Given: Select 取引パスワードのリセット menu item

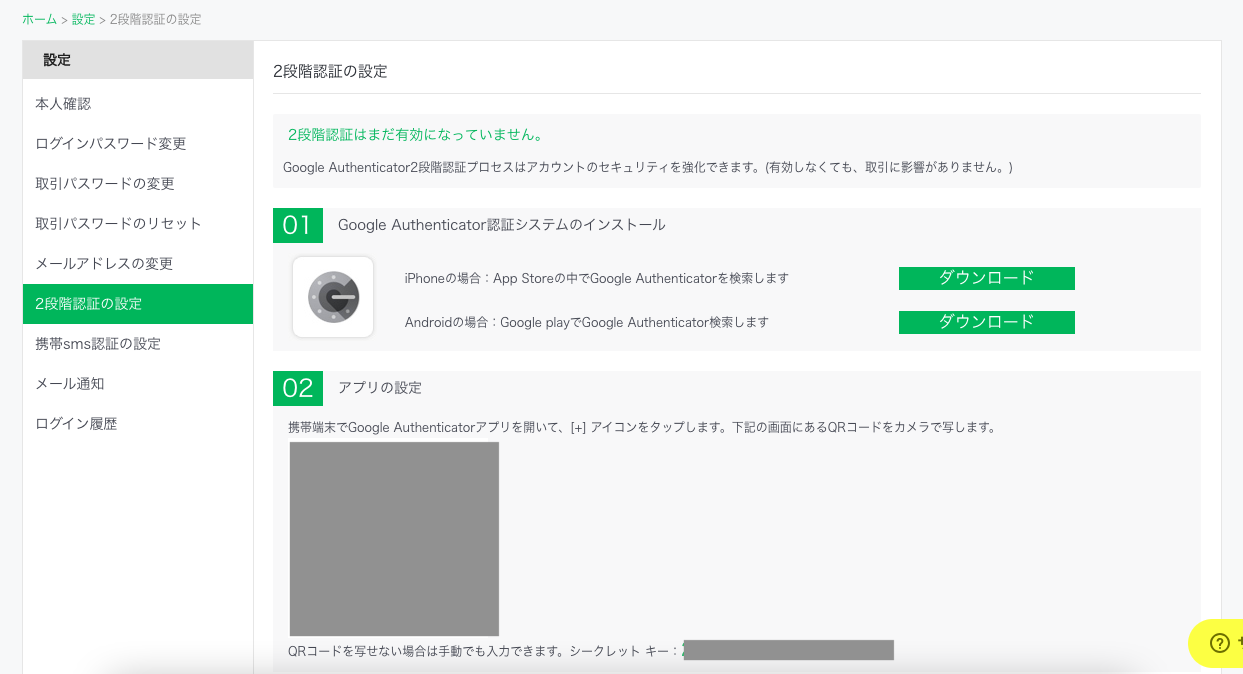Looking at the screenshot, I should coord(138,224).
